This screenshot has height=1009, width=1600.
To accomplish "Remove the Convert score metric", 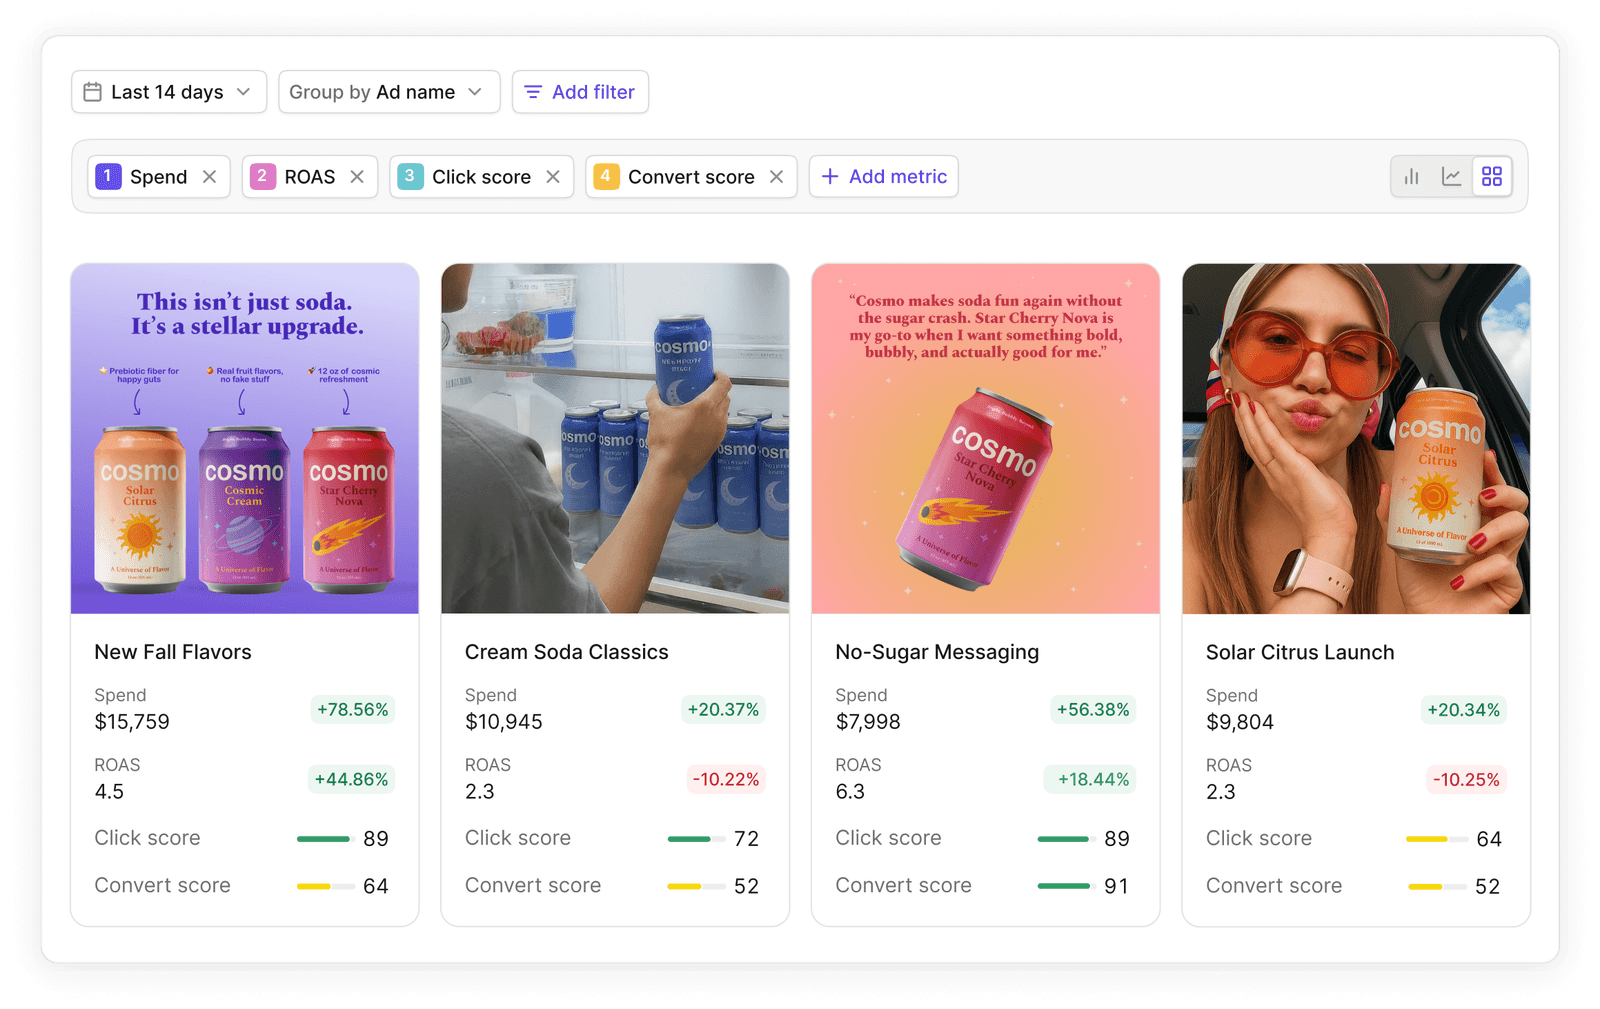I will tap(776, 177).
